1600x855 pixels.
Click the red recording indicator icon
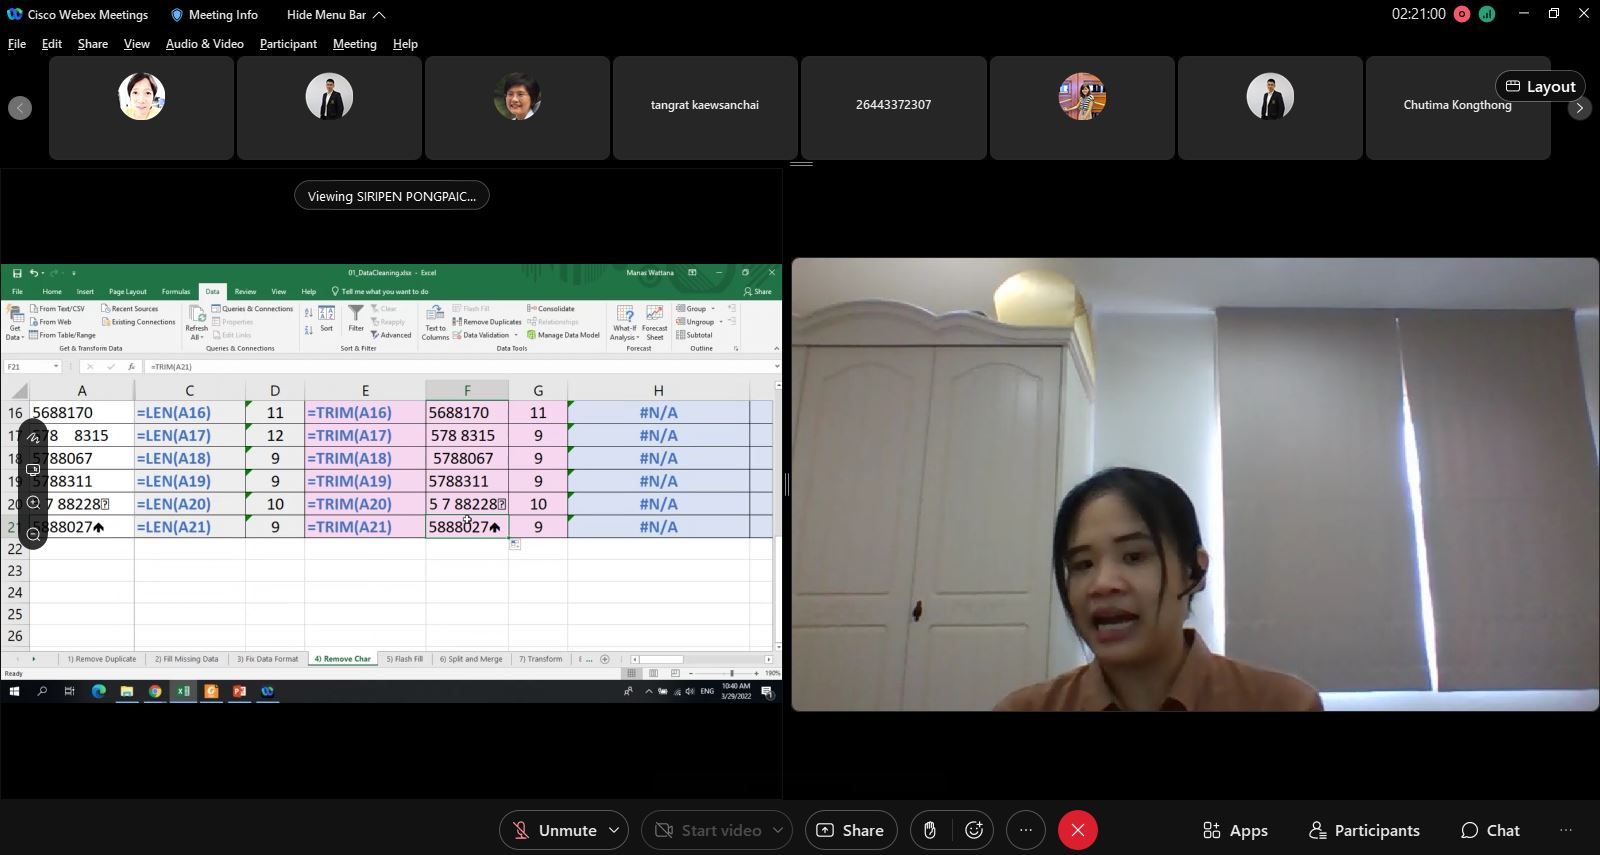(x=1462, y=14)
